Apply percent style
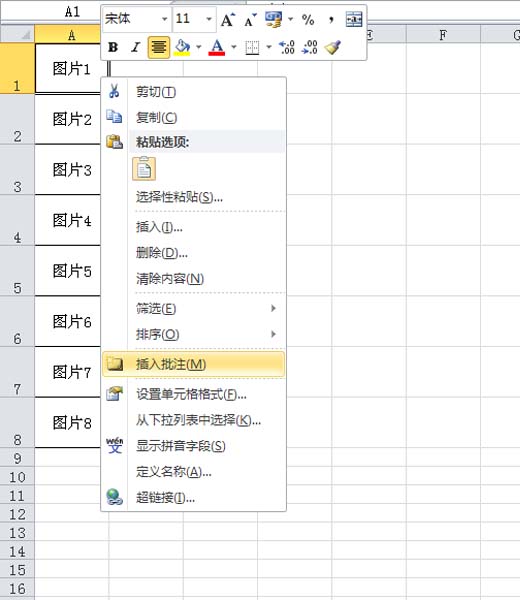The image size is (520, 600). [308, 19]
